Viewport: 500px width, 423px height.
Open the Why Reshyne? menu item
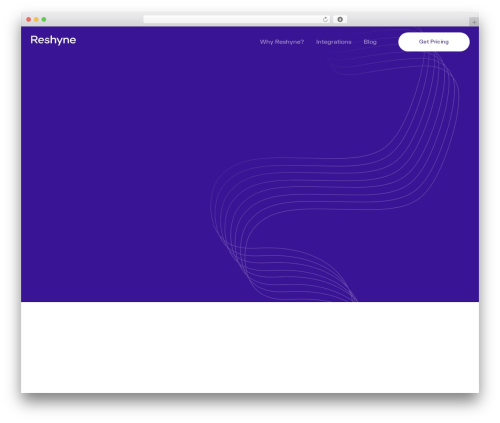click(282, 42)
